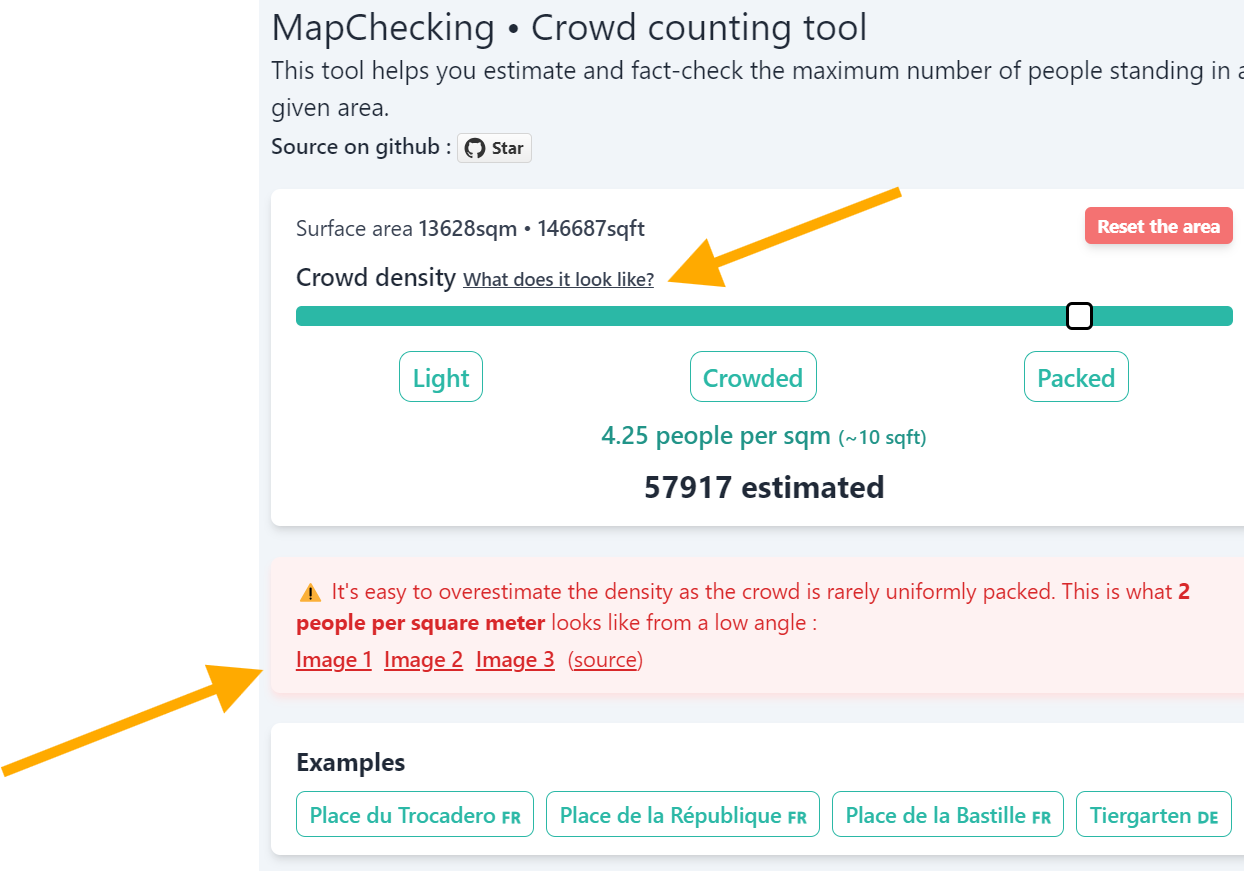Viewport: 1244px width, 871px height.
Task: Select the Light density preset
Action: click(441, 377)
